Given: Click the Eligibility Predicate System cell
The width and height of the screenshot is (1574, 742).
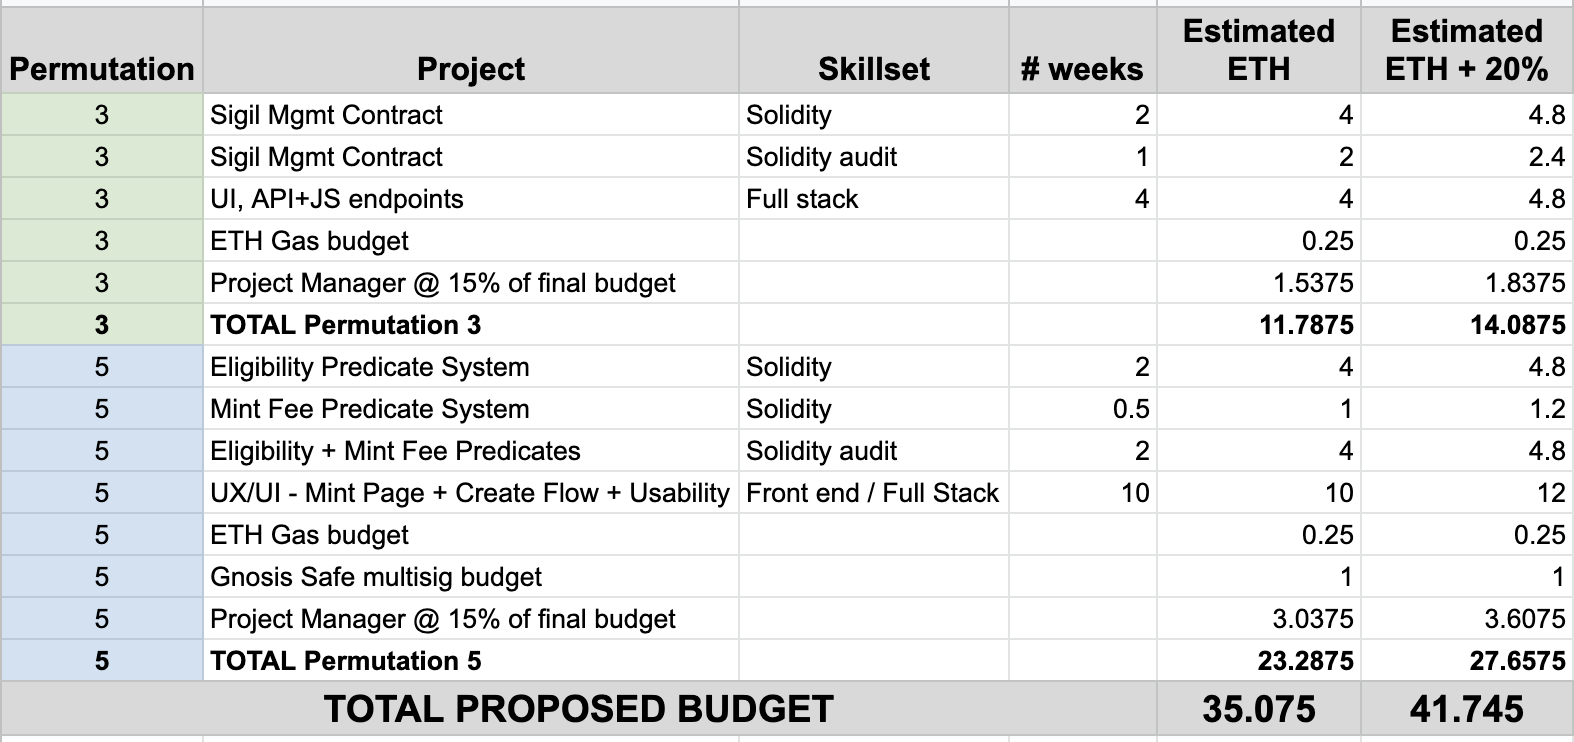Looking at the screenshot, I should point(370,367).
